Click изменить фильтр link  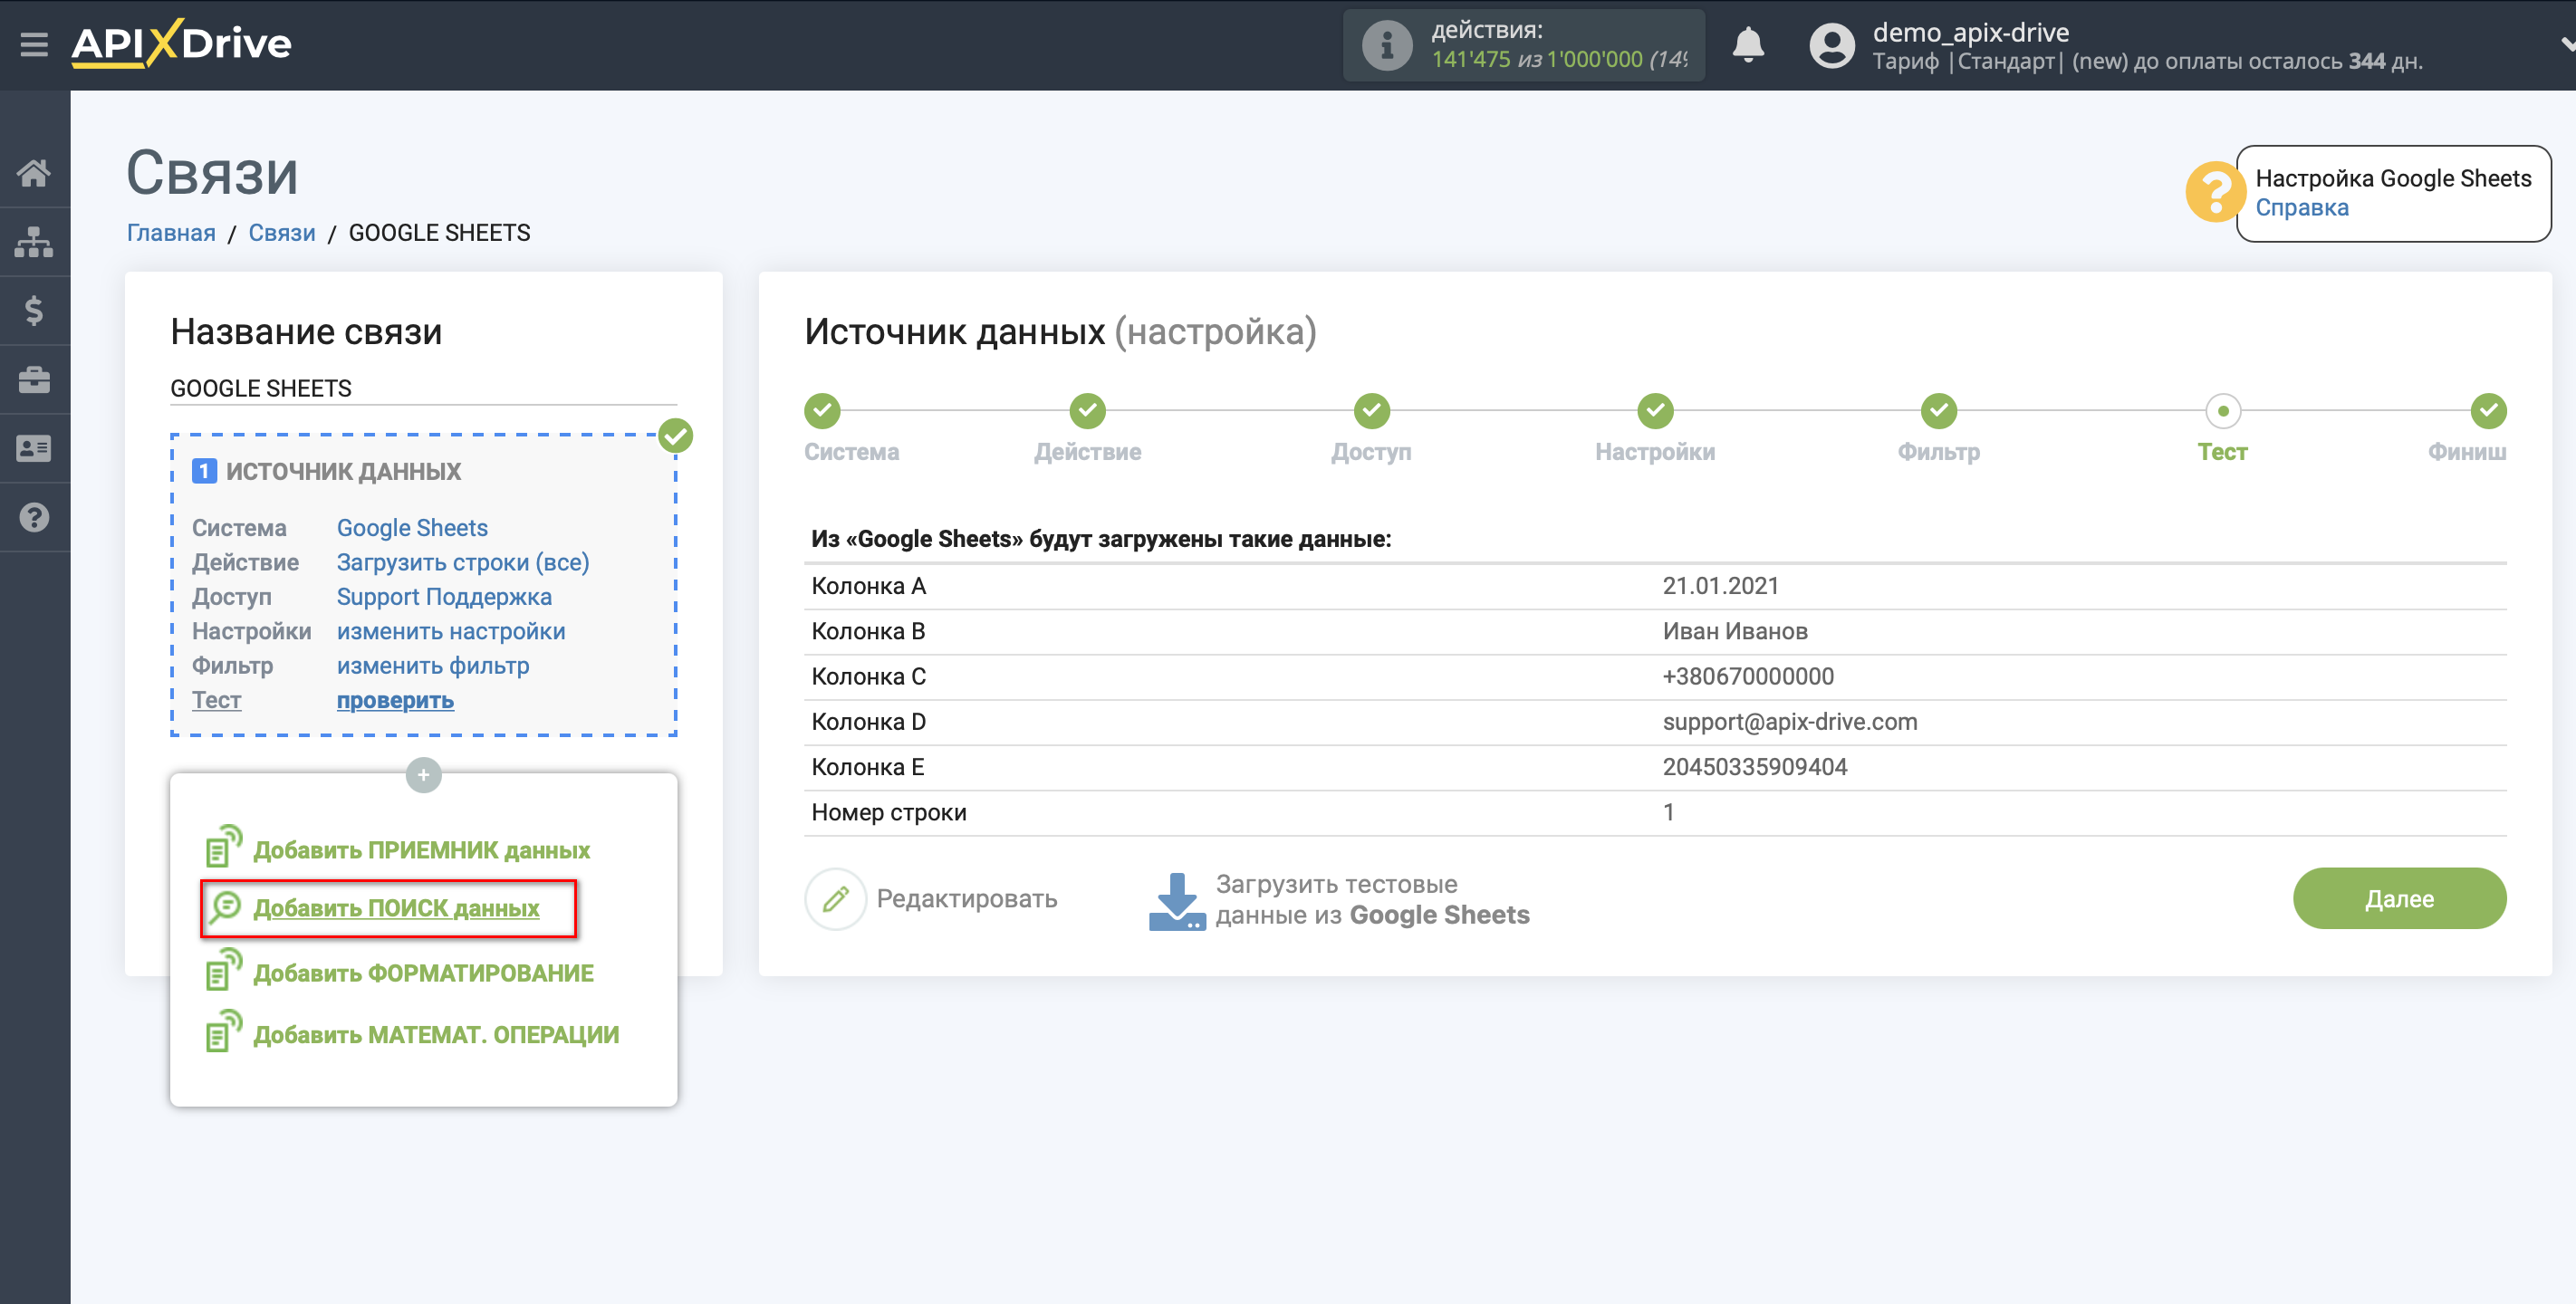pos(433,666)
